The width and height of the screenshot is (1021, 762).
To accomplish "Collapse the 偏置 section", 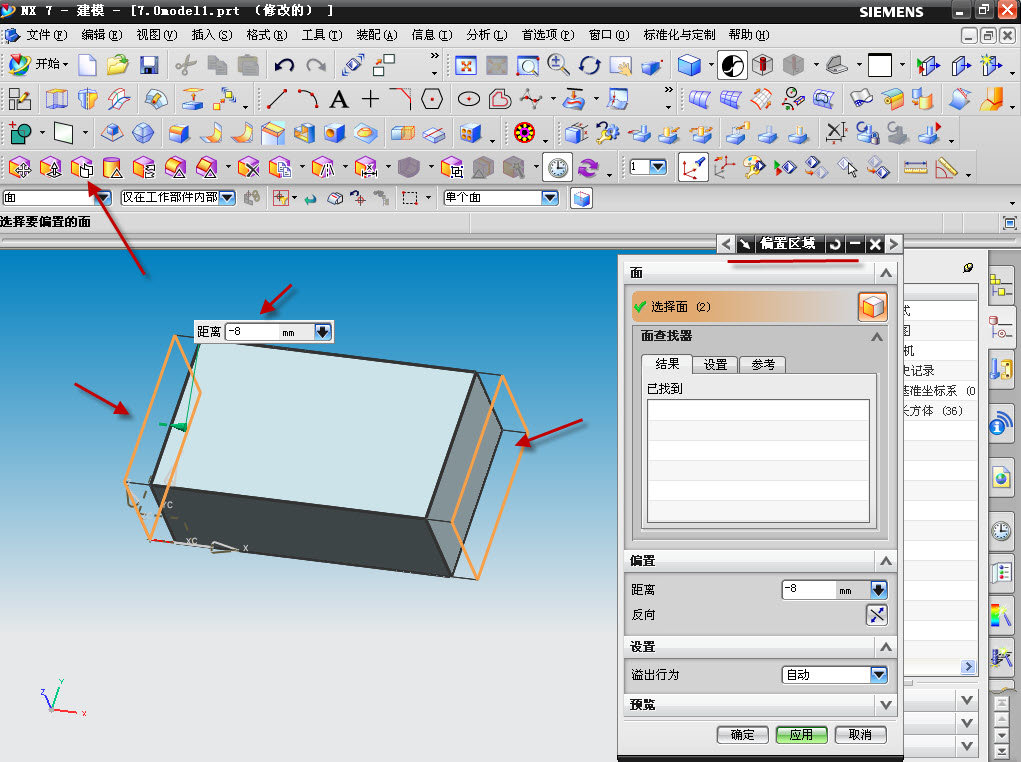I will (x=886, y=561).
